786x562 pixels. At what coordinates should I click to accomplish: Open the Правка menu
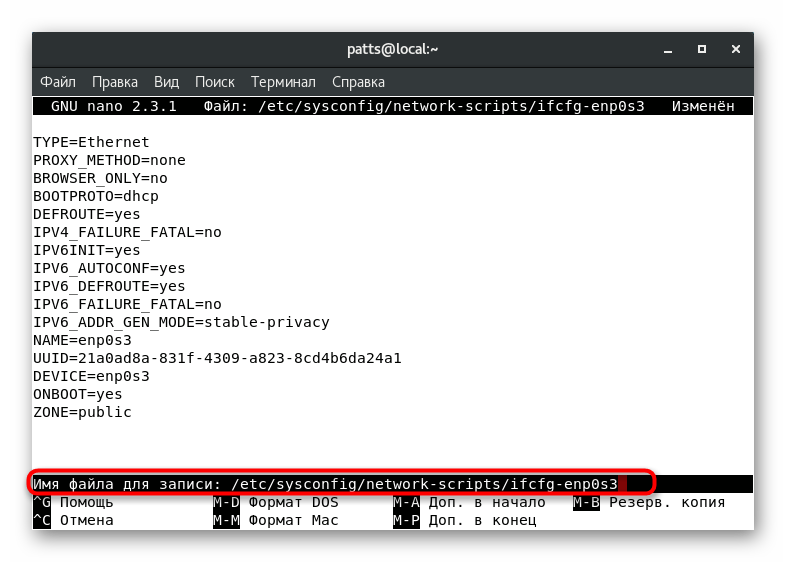pos(115,82)
